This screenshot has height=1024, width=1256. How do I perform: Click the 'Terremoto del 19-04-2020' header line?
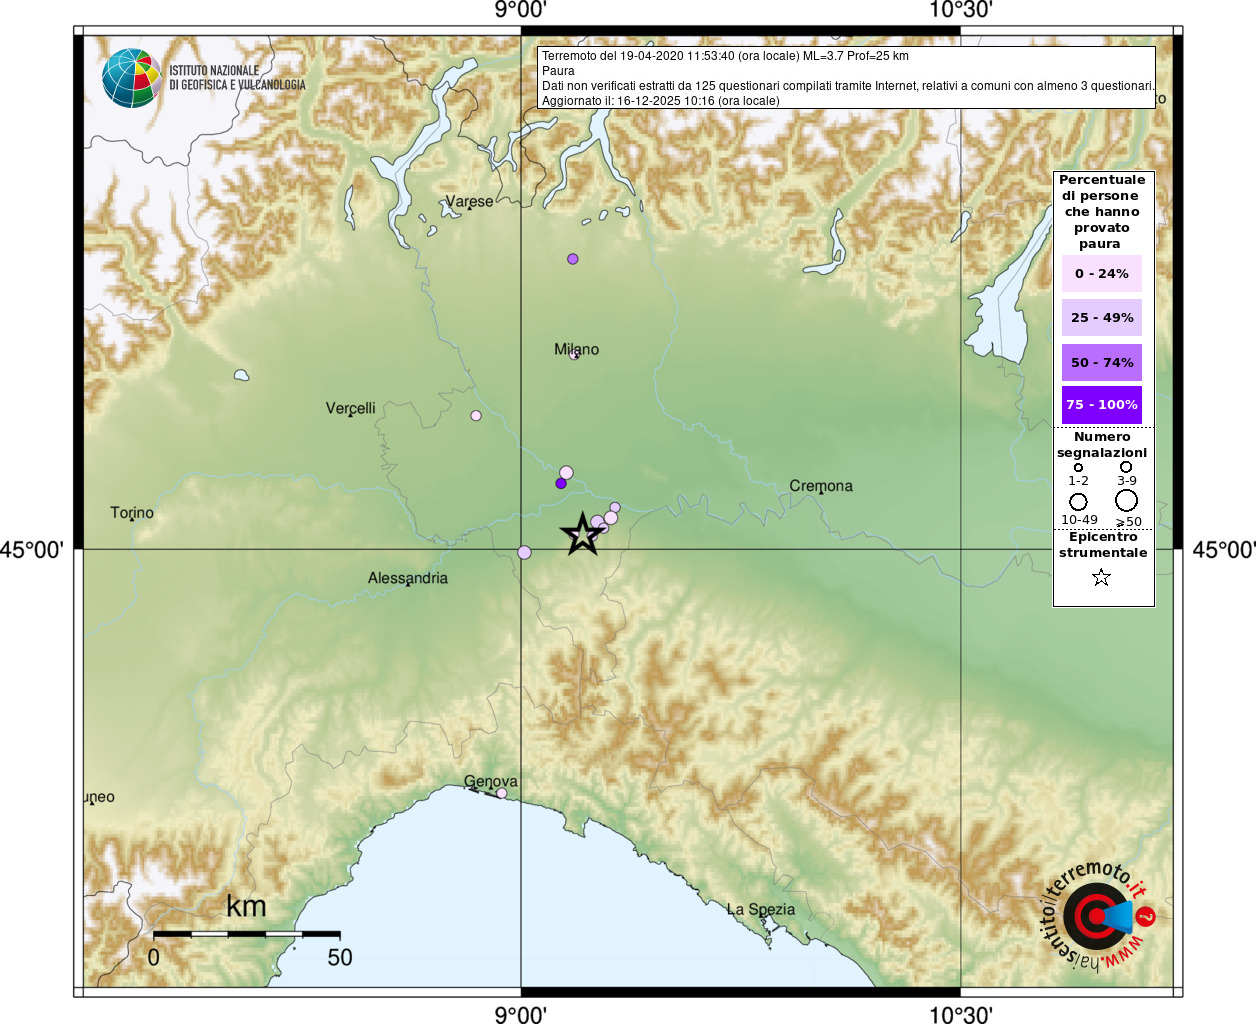pos(725,56)
